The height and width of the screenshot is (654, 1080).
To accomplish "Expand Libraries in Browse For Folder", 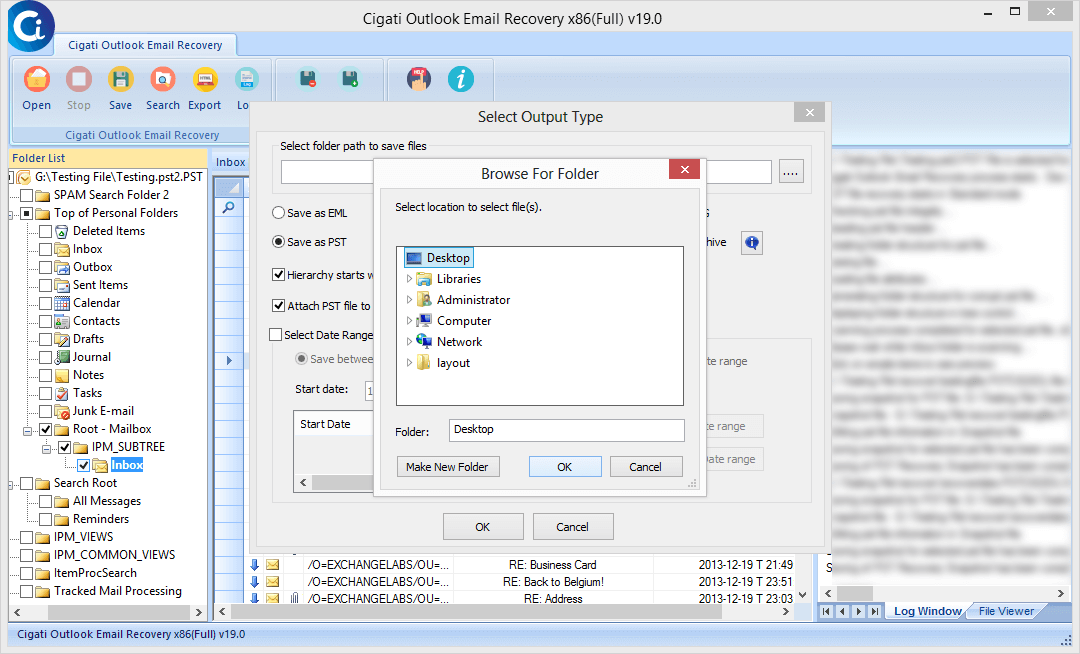I will pyautogui.click(x=409, y=279).
